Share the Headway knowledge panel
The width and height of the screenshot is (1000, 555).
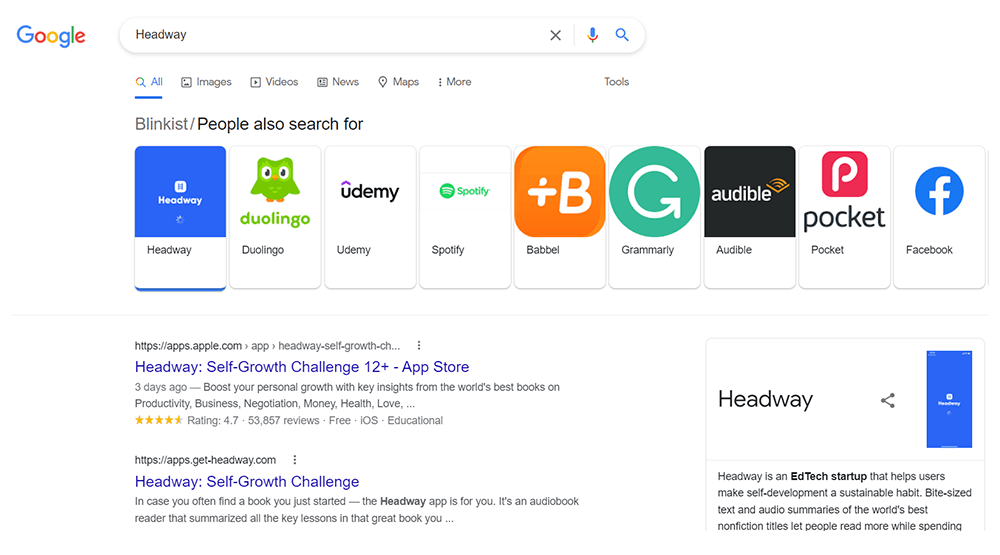tap(888, 400)
